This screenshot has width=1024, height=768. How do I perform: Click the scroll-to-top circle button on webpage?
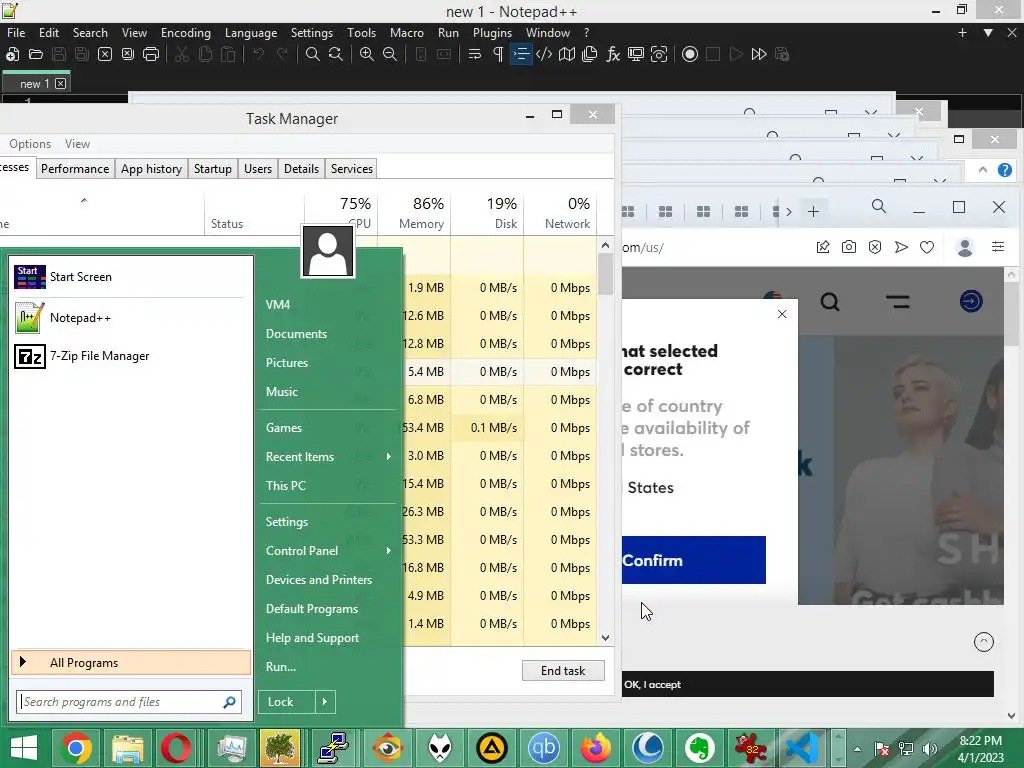(x=984, y=642)
